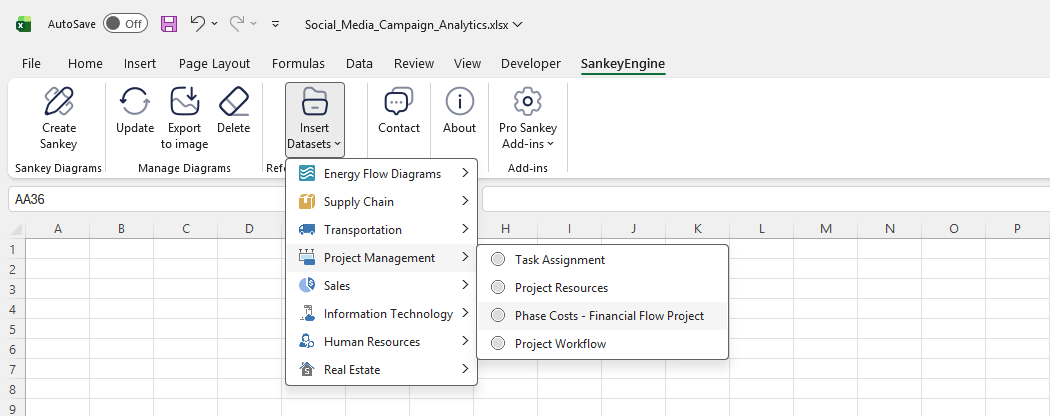Select the Project Management menu item
The image size is (1050, 416).
click(382, 258)
